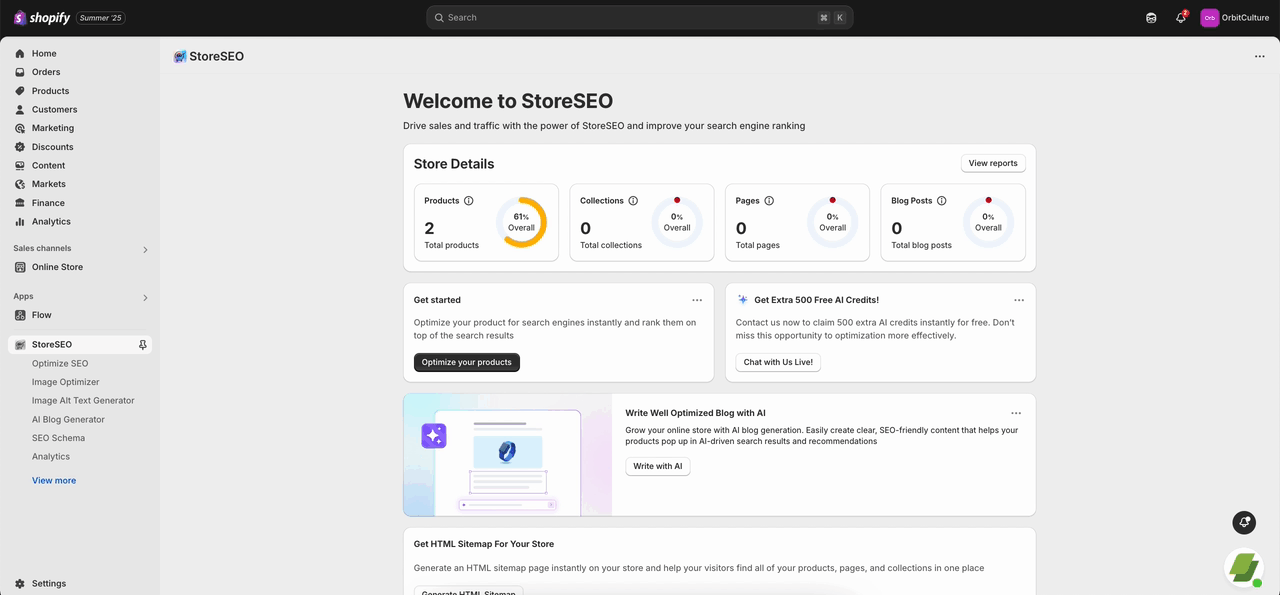
Task: Click the notifications bell icon
Action: (x=1180, y=18)
